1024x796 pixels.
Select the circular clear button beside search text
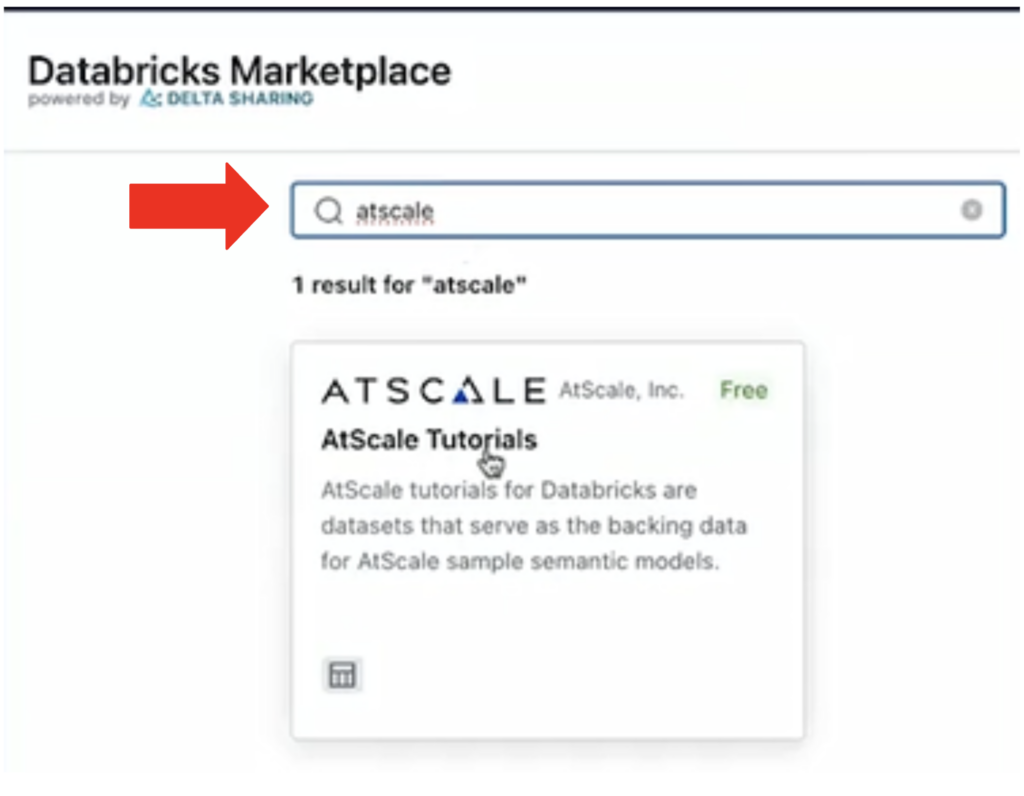(x=971, y=210)
